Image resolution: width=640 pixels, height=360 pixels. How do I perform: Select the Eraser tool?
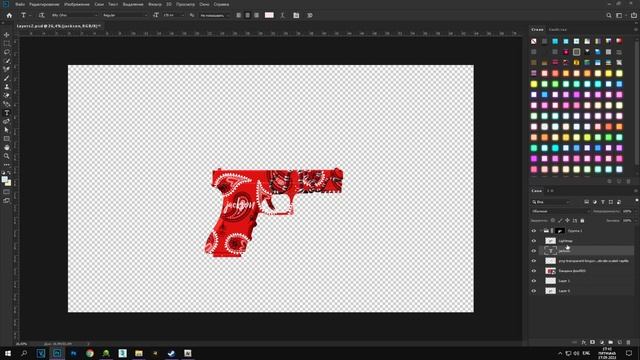(7, 95)
